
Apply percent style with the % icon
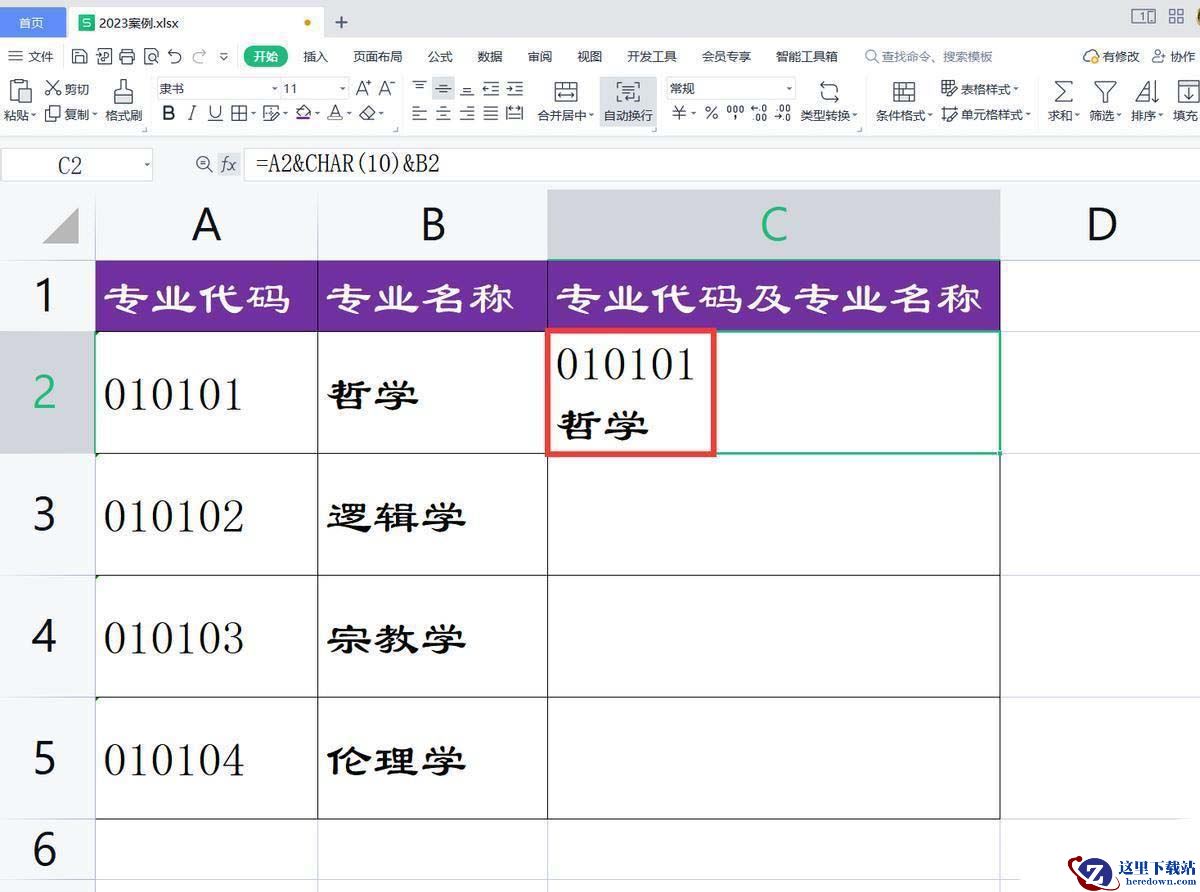711,114
